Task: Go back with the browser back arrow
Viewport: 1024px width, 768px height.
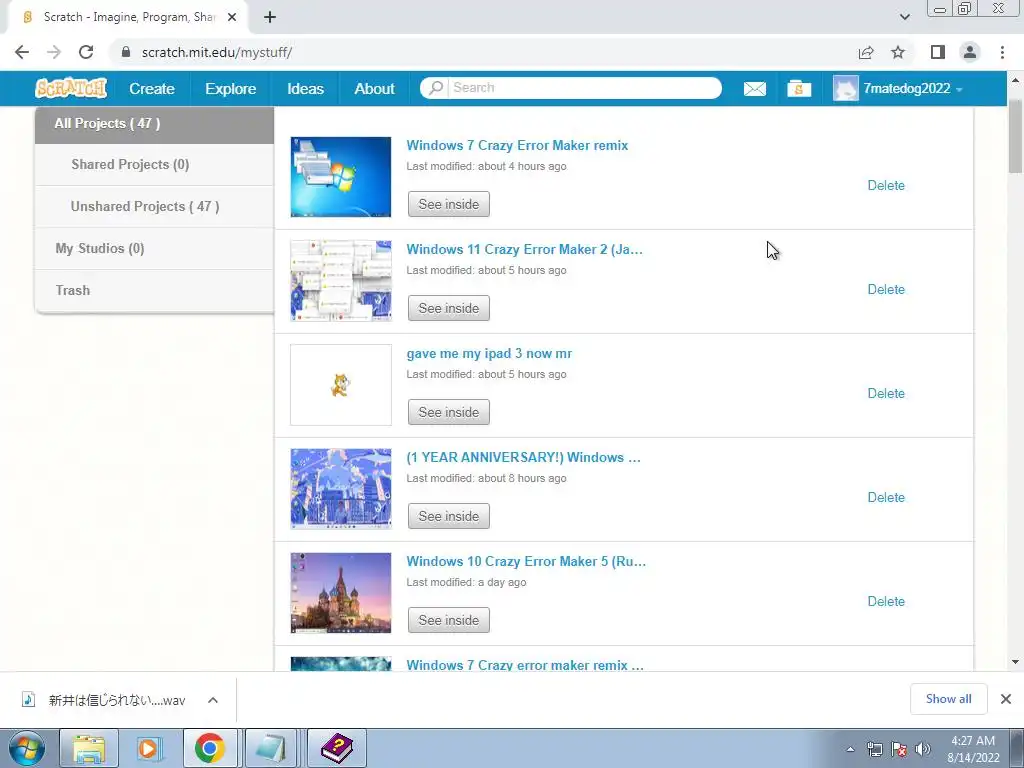Action: [x=22, y=52]
